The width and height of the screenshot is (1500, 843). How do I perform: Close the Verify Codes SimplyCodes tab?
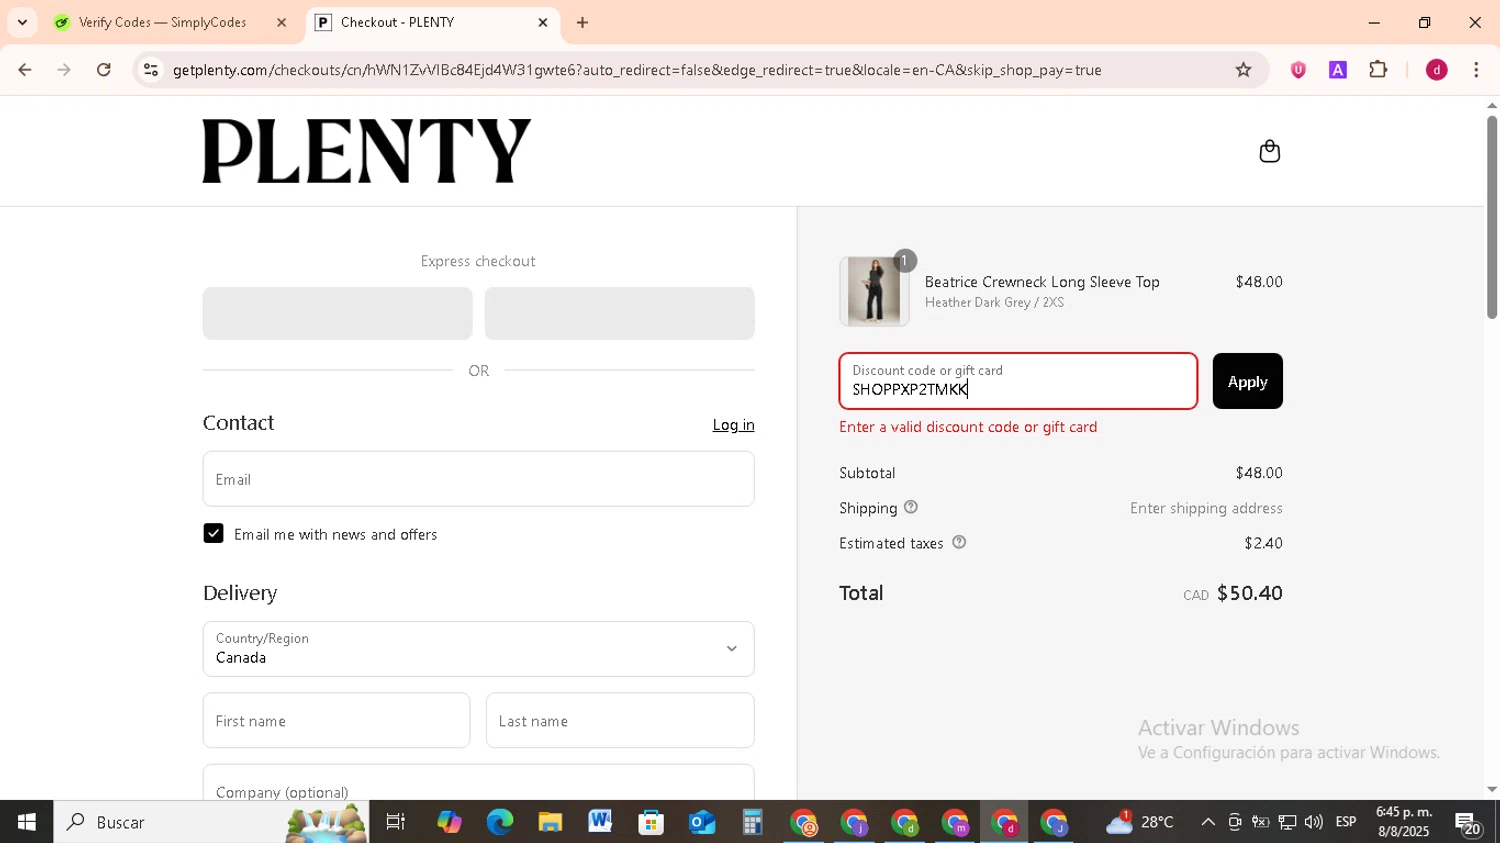coord(281,22)
